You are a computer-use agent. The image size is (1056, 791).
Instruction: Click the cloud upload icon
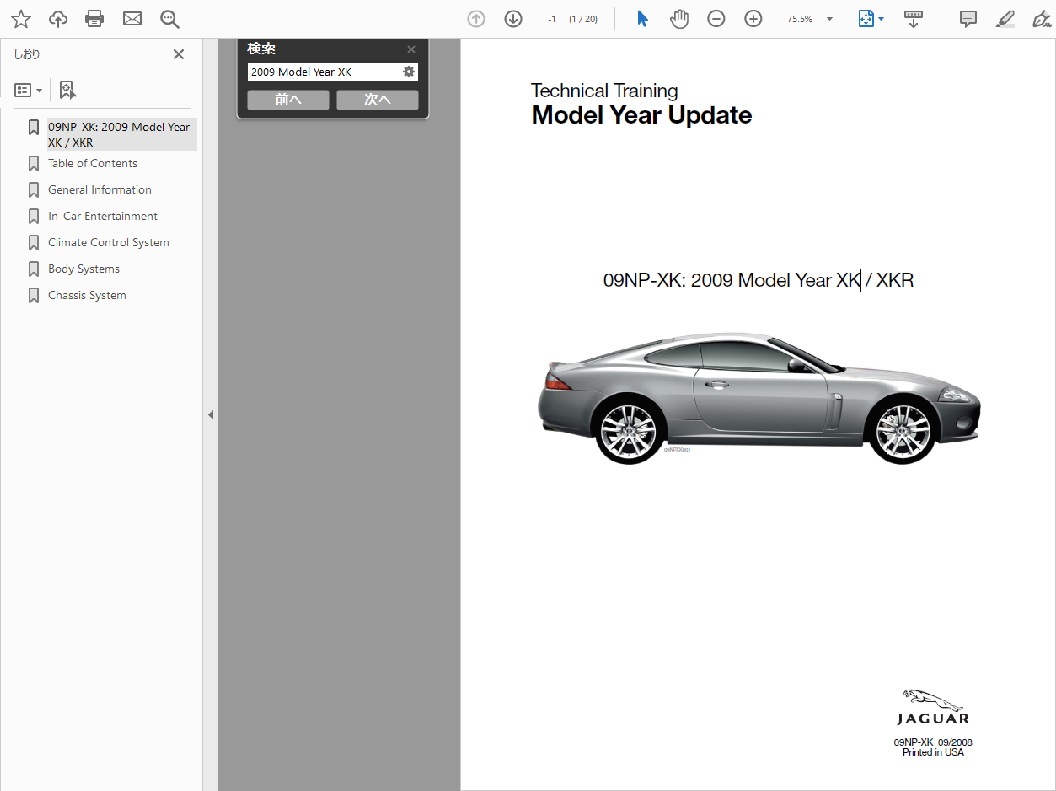tap(58, 19)
